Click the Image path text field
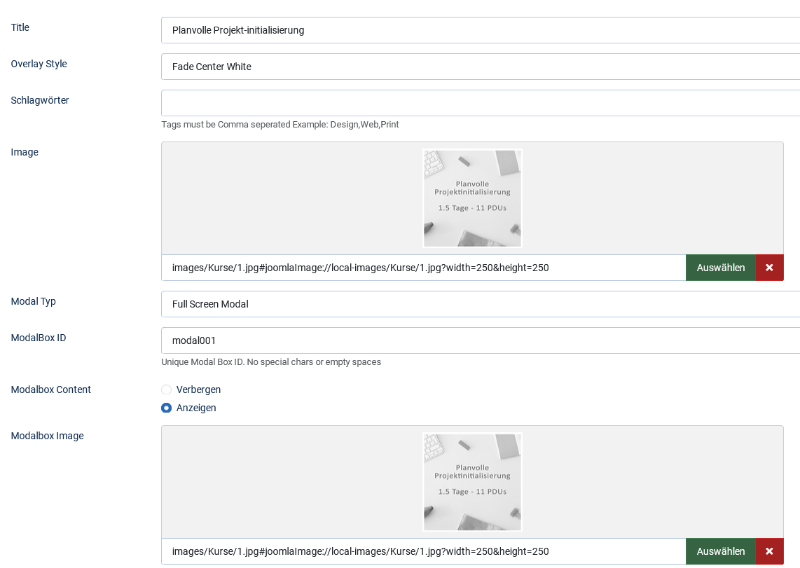The width and height of the screenshot is (800, 568). (423, 267)
